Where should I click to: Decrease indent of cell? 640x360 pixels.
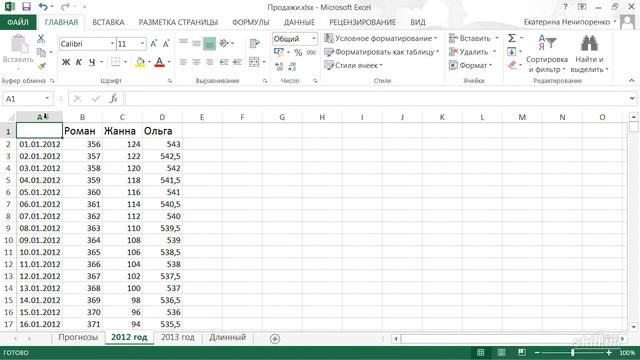[224, 62]
